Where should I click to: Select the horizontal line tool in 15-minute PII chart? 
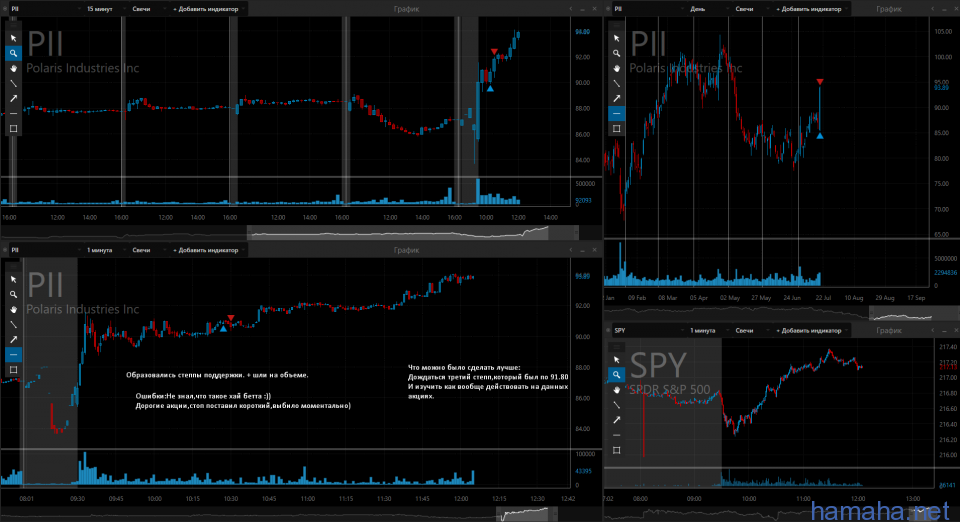pos(13,113)
